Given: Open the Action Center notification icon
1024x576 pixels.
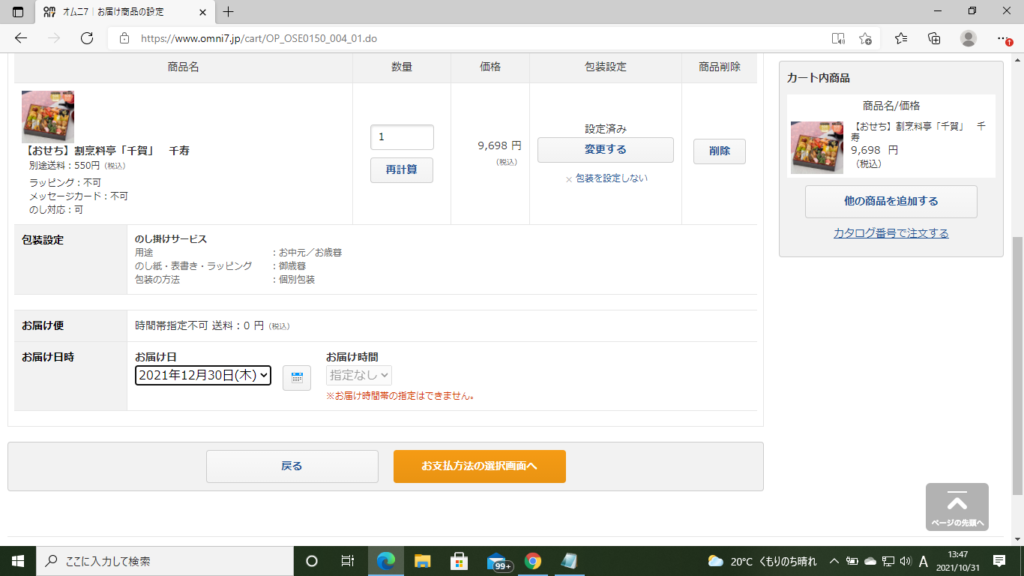Looking at the screenshot, I should (x=999, y=561).
